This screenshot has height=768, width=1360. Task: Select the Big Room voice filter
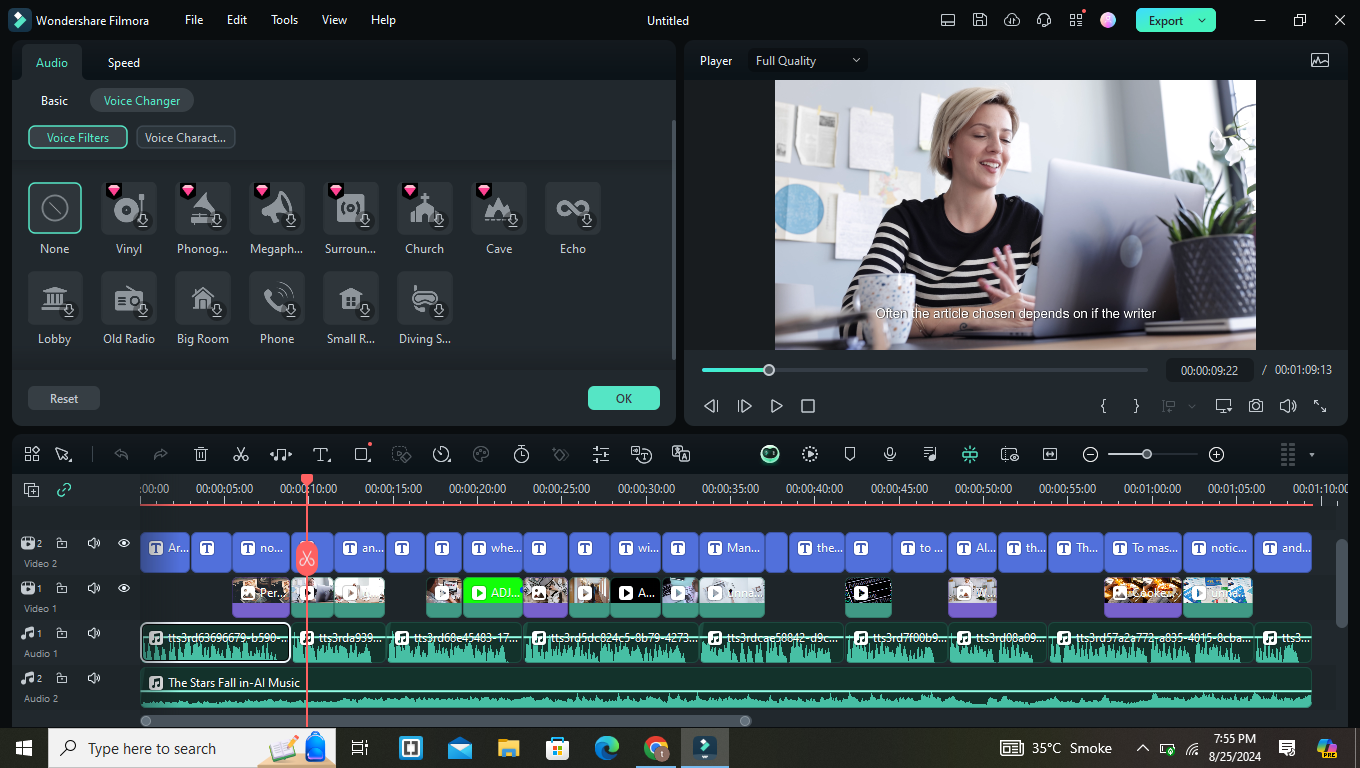[203, 299]
